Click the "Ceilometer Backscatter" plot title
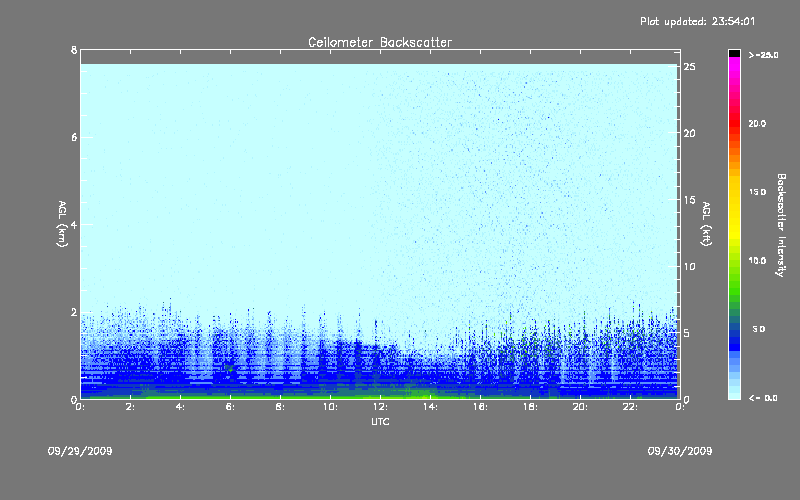This screenshot has height=500, width=800. pyautogui.click(x=380, y=42)
